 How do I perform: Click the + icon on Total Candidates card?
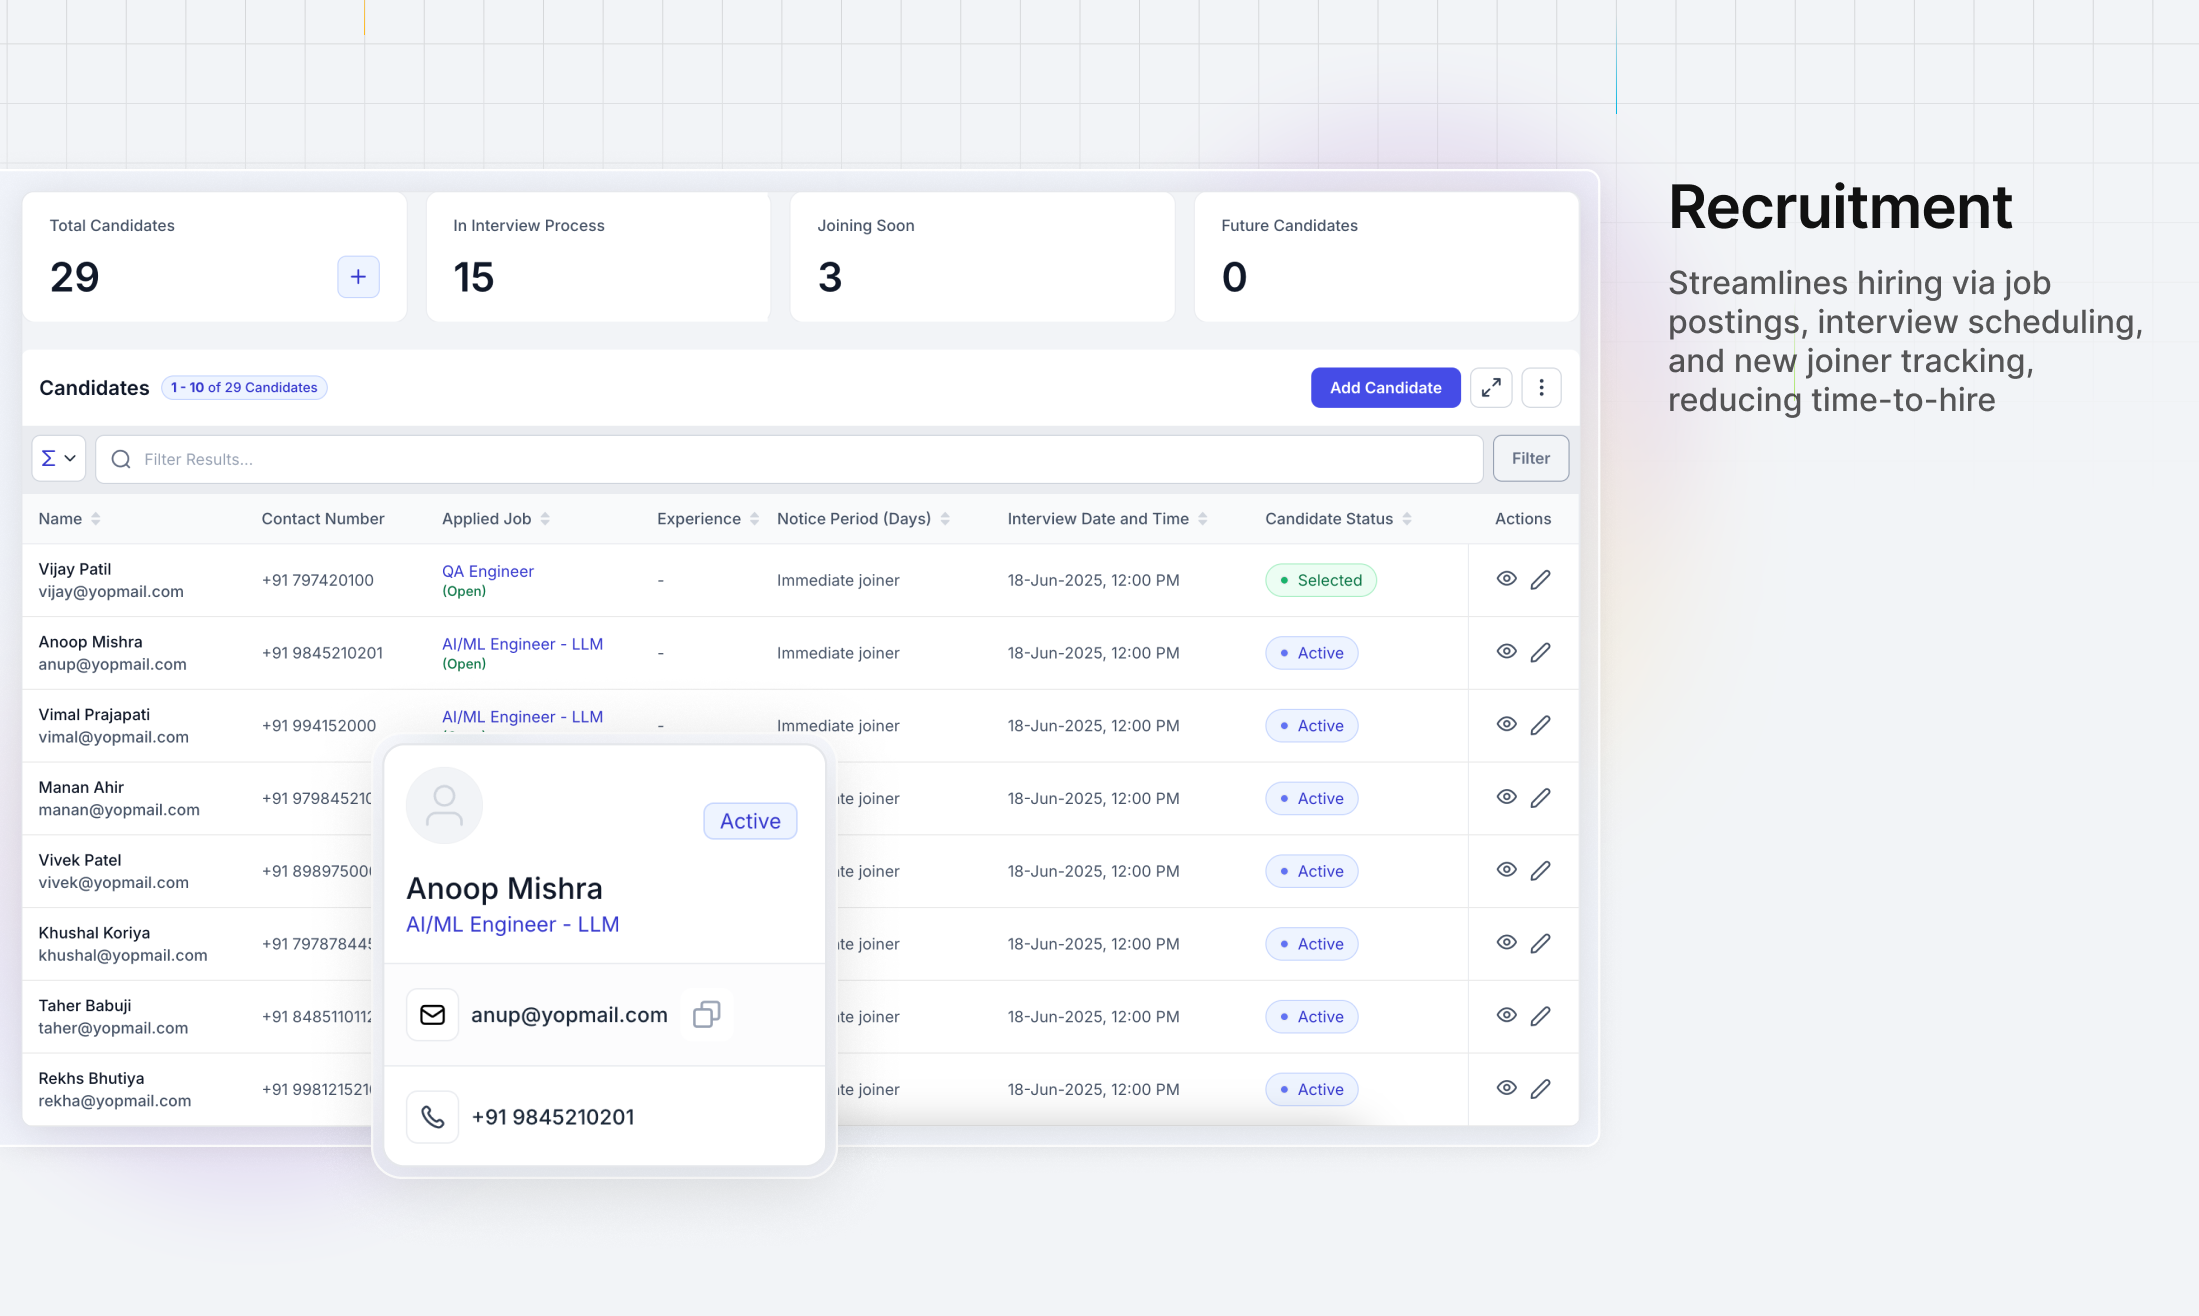click(357, 277)
